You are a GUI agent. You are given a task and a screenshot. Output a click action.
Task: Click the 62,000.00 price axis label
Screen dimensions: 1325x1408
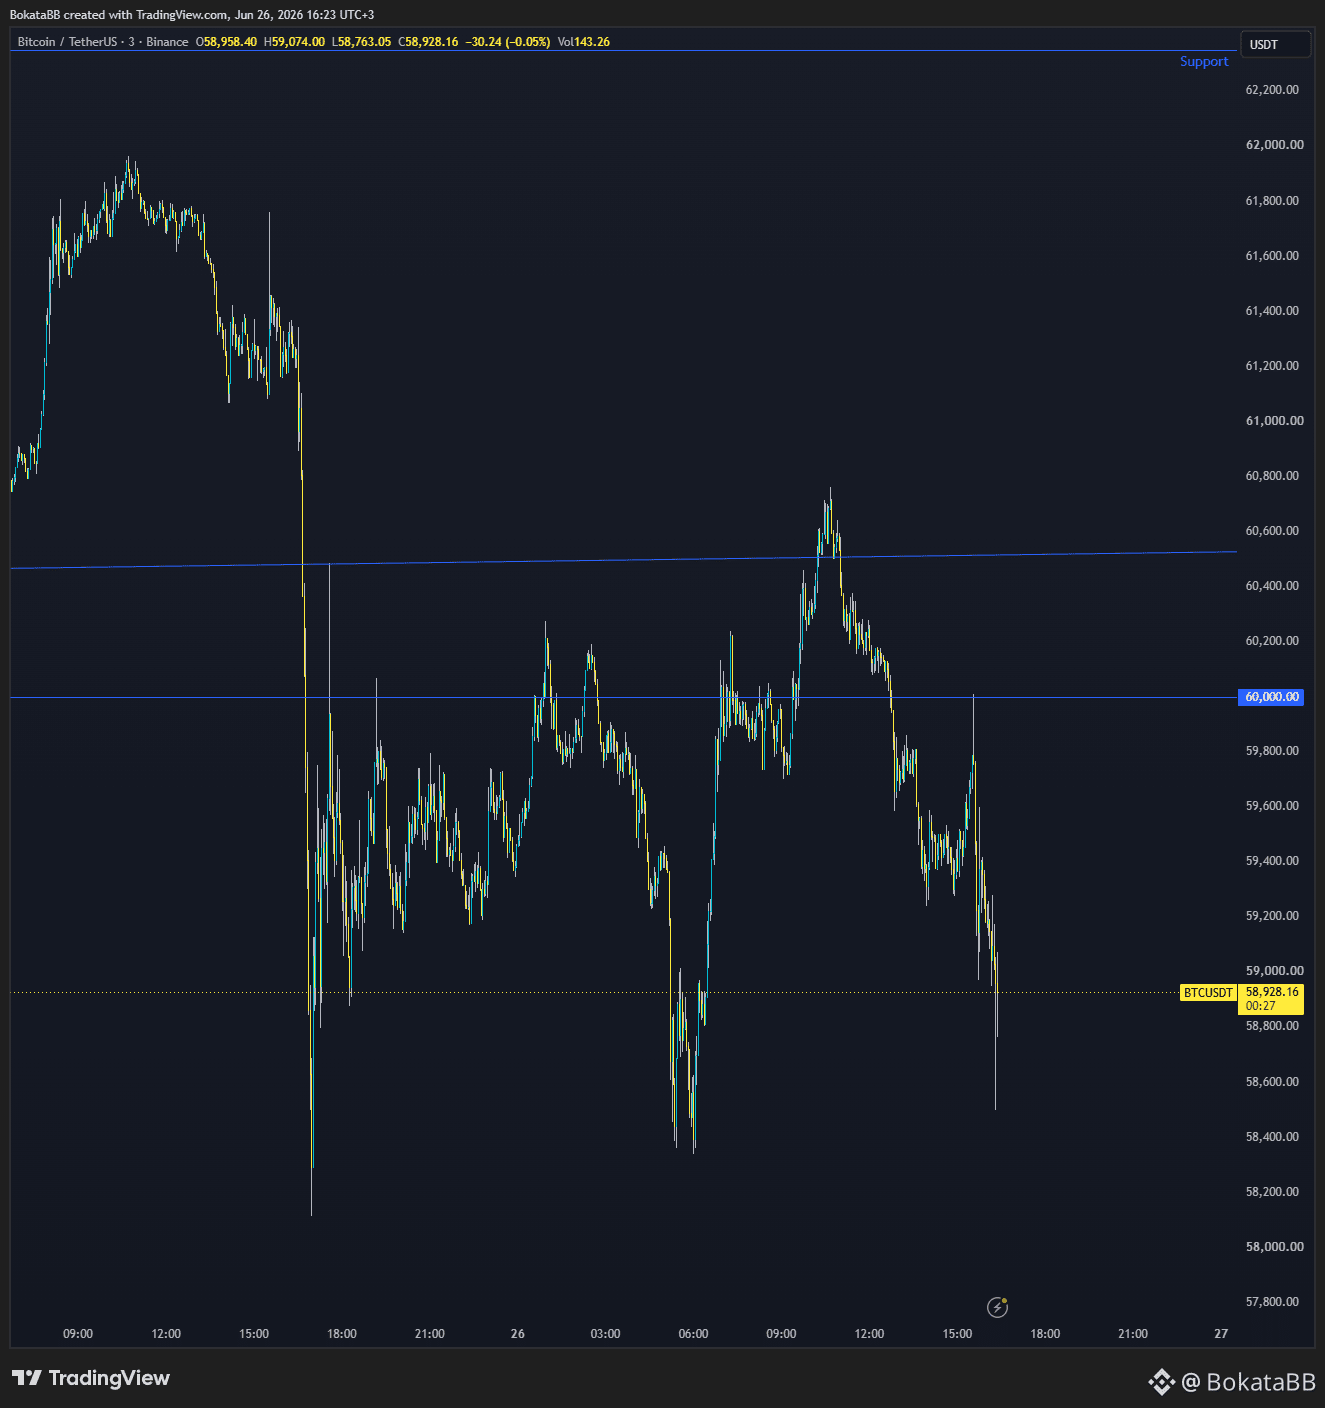(1274, 145)
